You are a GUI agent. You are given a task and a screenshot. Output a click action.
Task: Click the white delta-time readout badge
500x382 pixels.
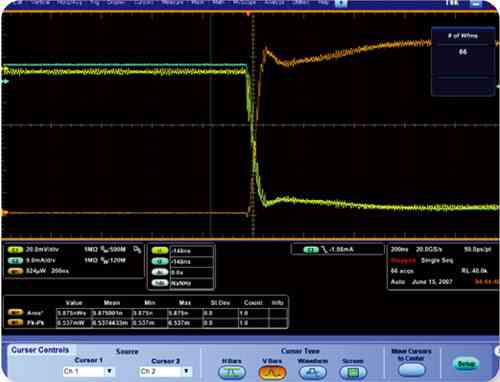[160, 272]
